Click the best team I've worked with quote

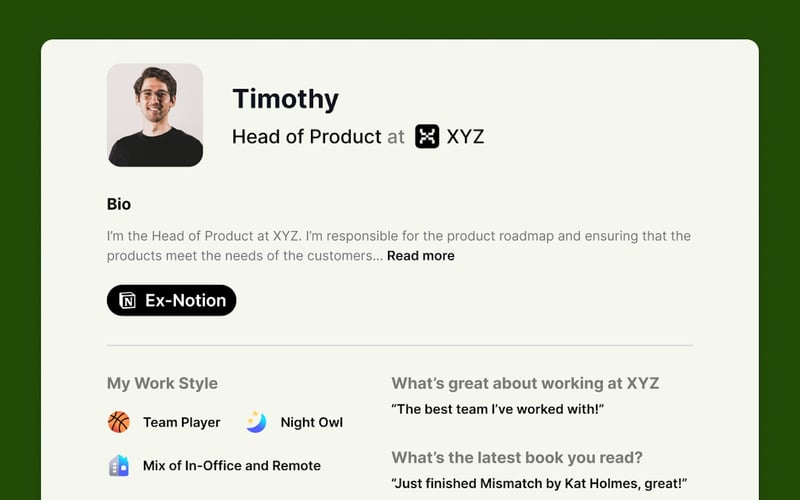[498, 409]
